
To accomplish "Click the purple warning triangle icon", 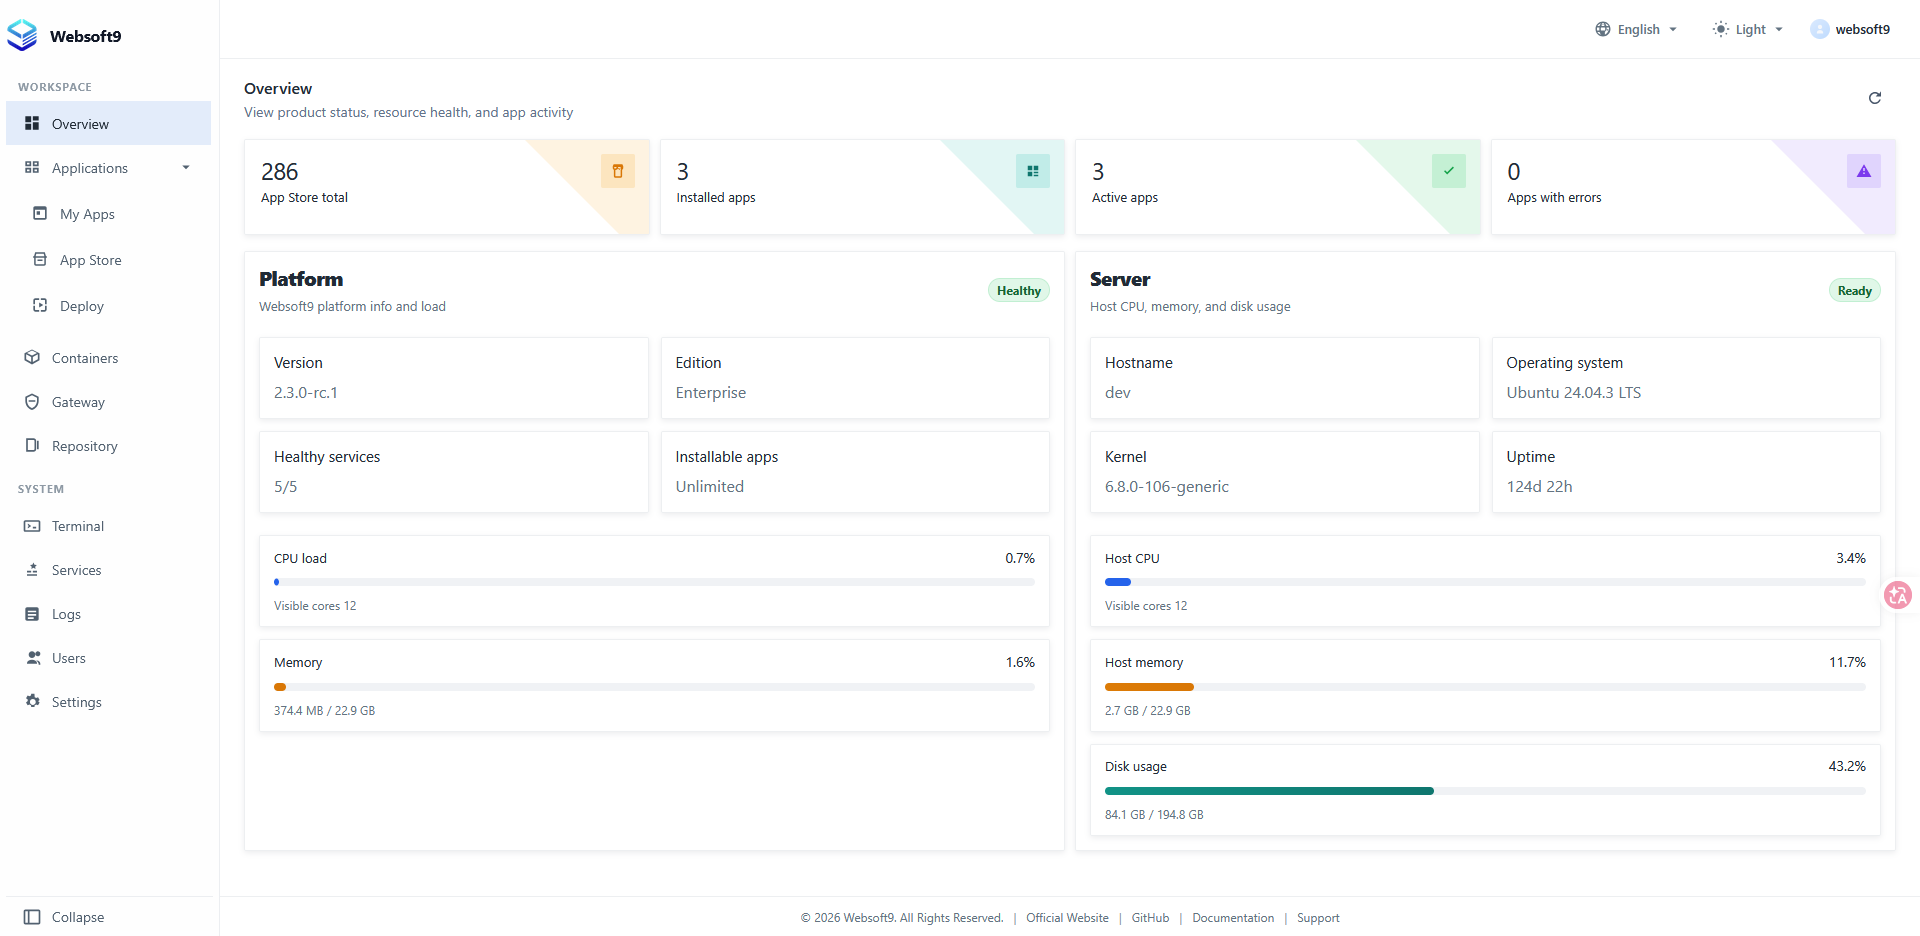I will [x=1863, y=171].
